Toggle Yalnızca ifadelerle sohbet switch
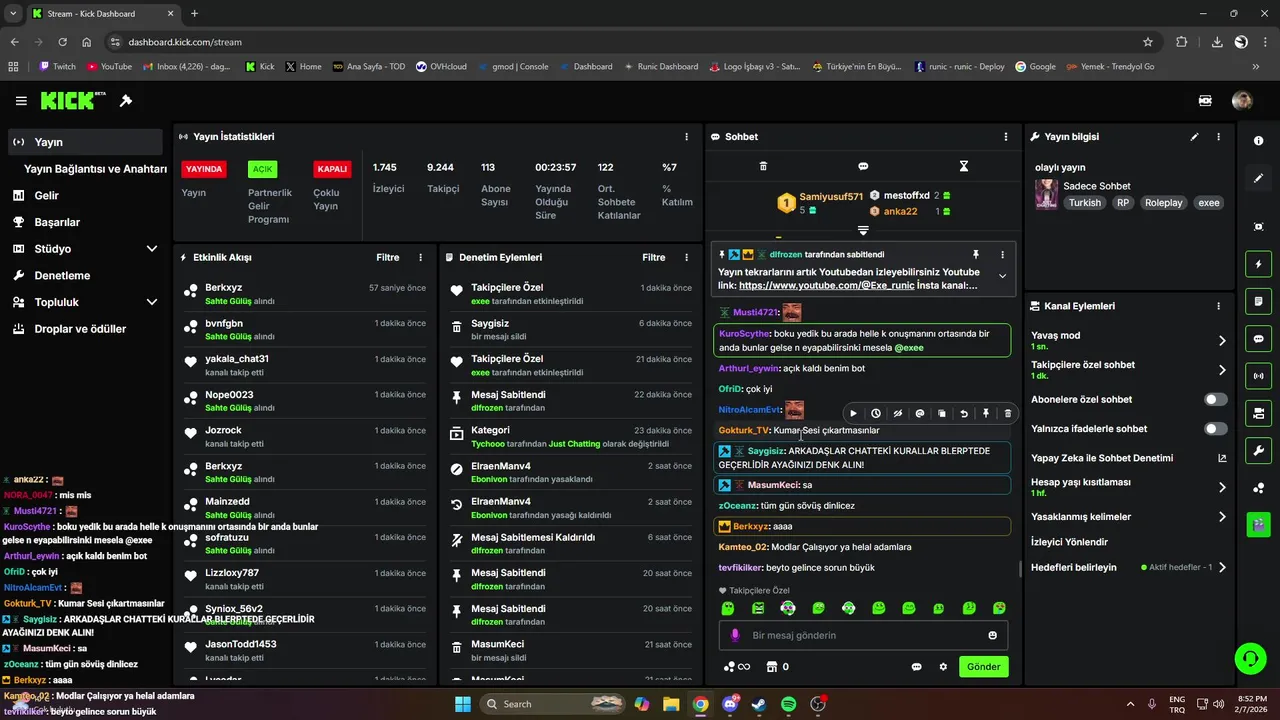1280x720 pixels. [x=1215, y=429]
